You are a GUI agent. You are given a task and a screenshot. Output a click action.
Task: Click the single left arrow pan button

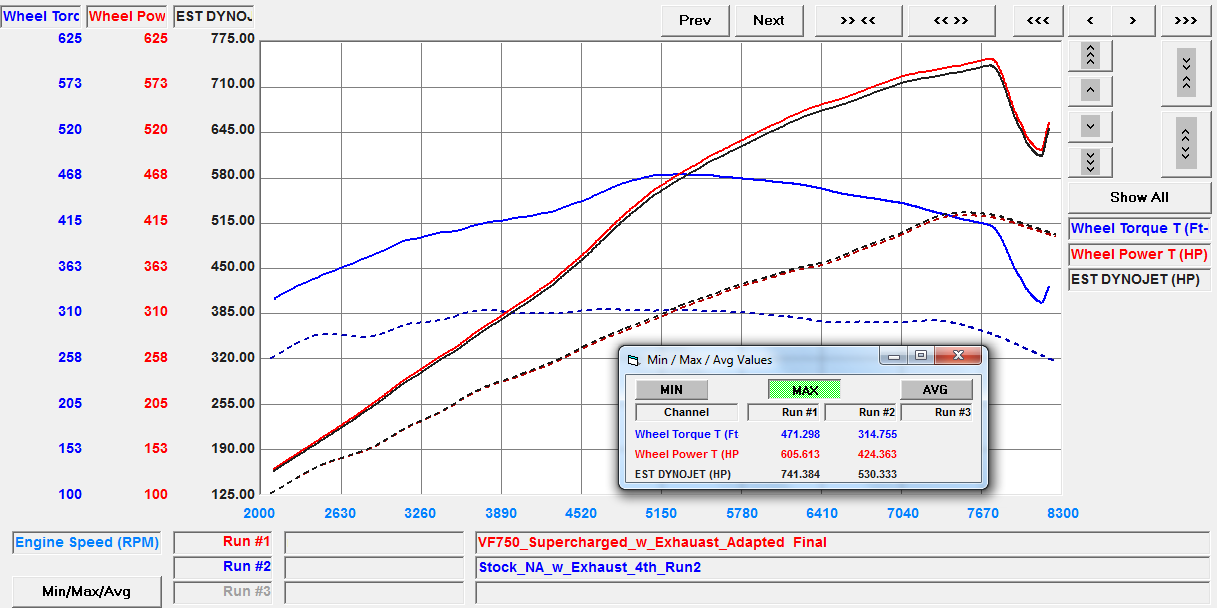click(1090, 20)
